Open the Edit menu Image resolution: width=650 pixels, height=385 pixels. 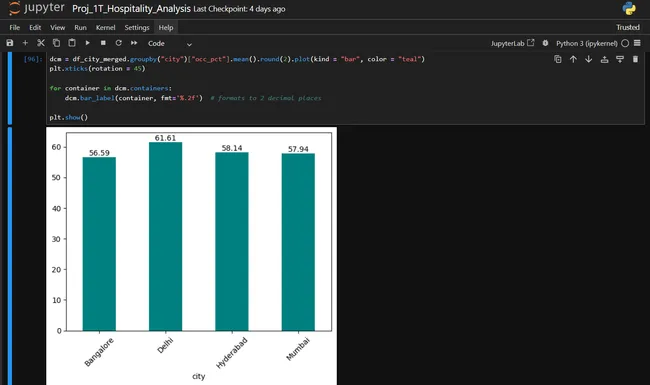[35, 27]
